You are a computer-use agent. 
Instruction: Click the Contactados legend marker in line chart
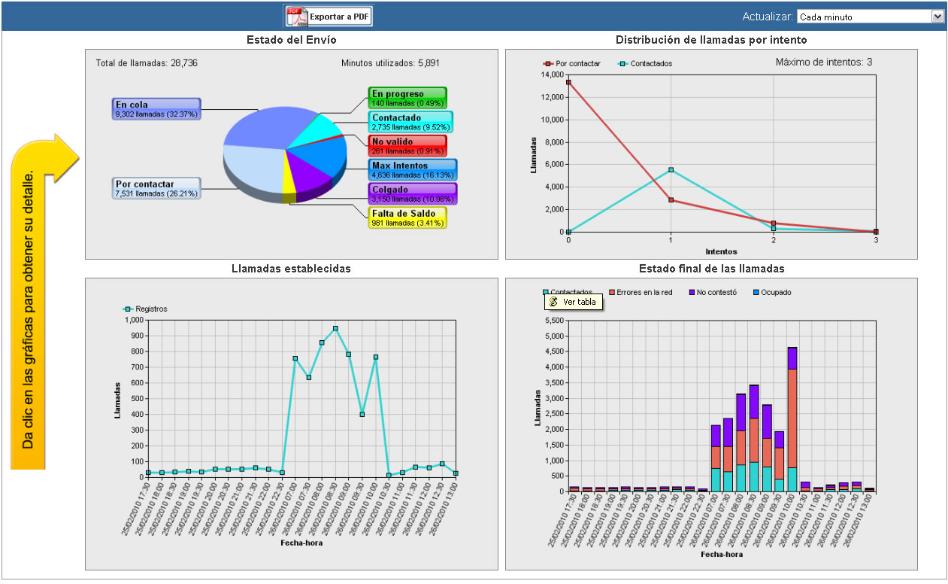[623, 63]
